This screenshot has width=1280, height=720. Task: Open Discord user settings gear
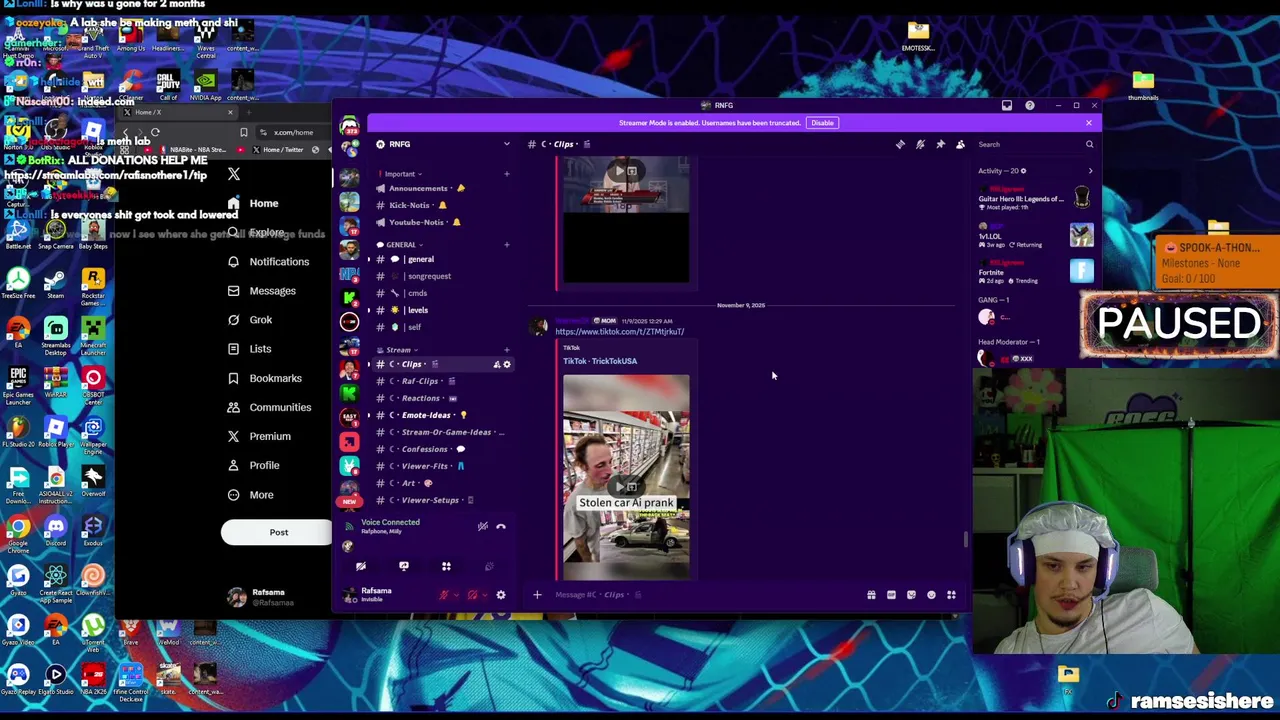click(501, 595)
